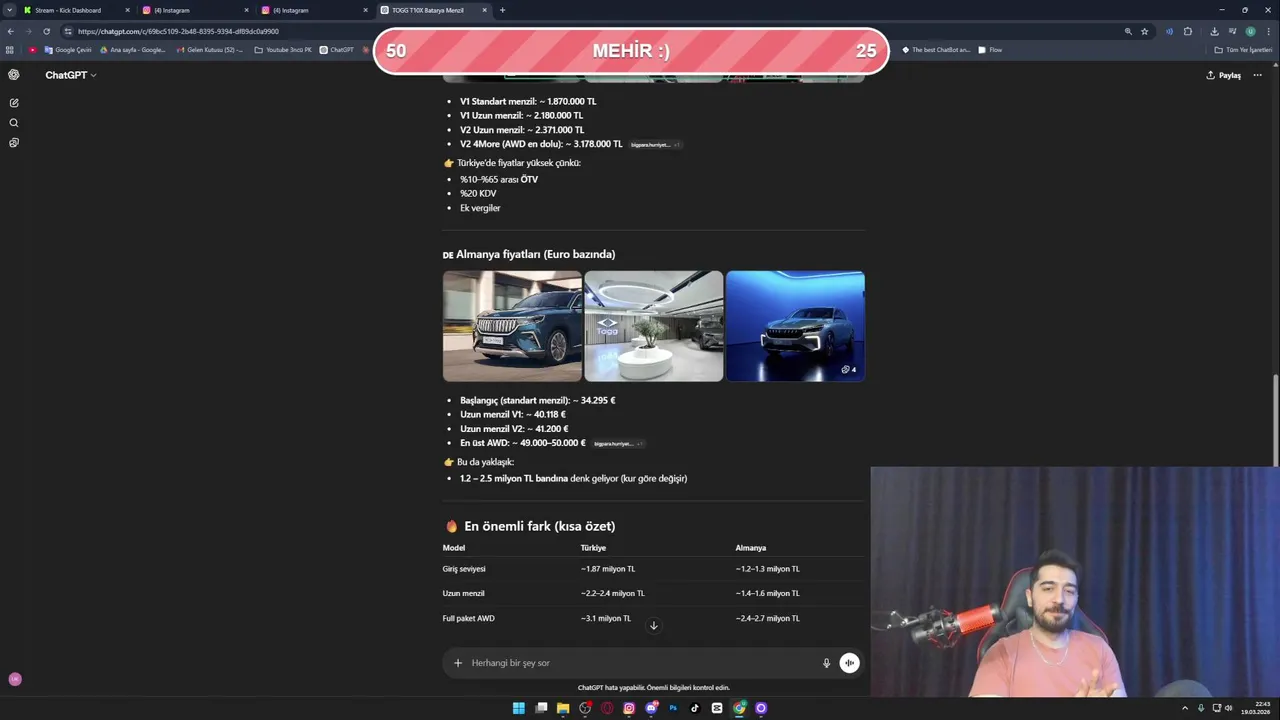Open YouTube bookmark icon
The image size is (1280, 720).
[33, 50]
